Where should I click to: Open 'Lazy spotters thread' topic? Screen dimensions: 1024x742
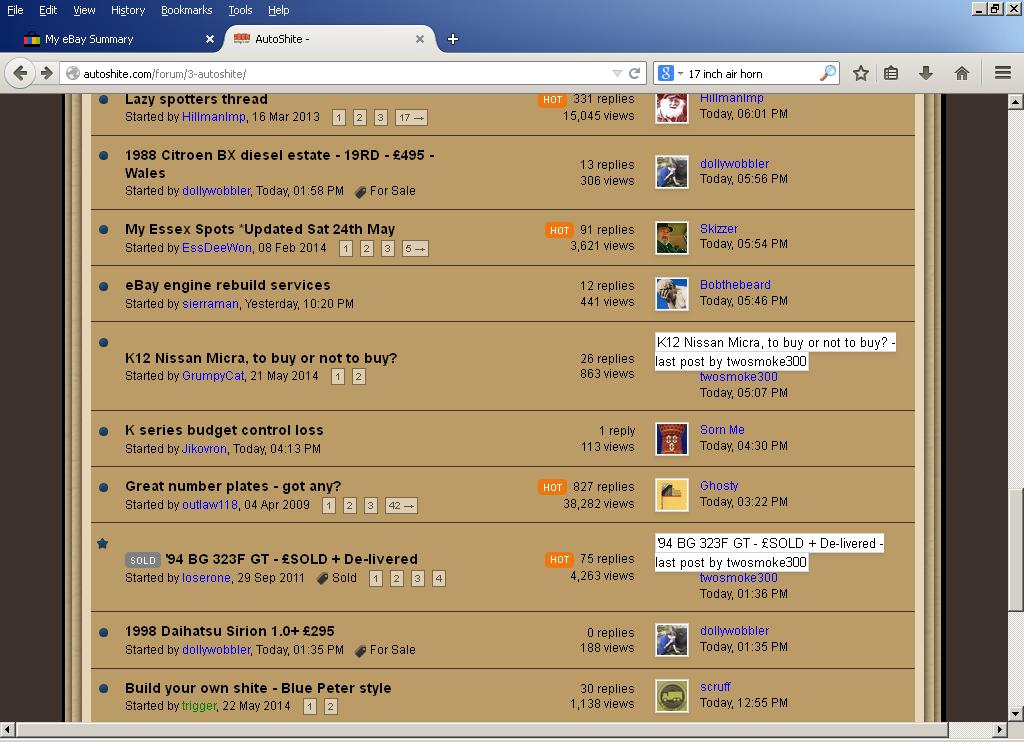pyautogui.click(x=197, y=99)
